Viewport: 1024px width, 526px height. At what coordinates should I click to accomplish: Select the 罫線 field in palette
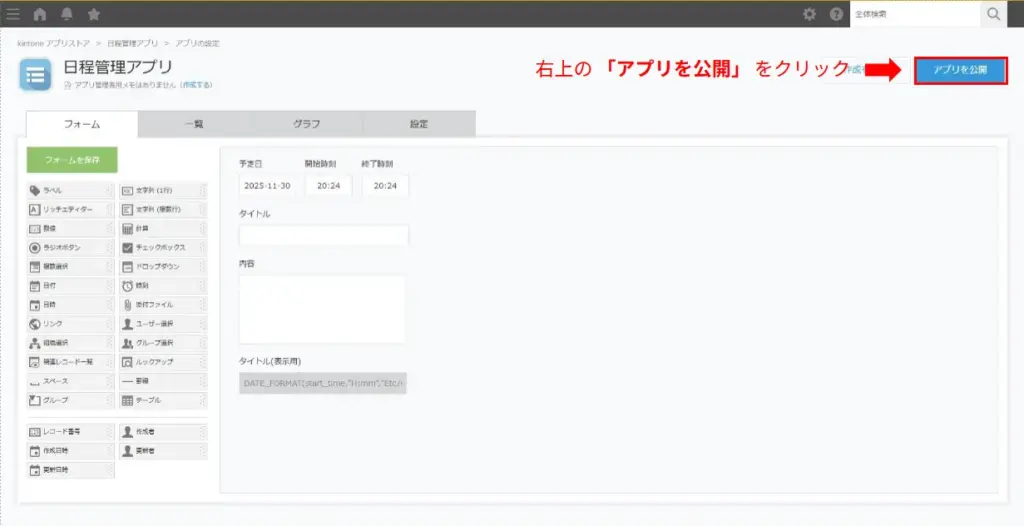point(163,381)
